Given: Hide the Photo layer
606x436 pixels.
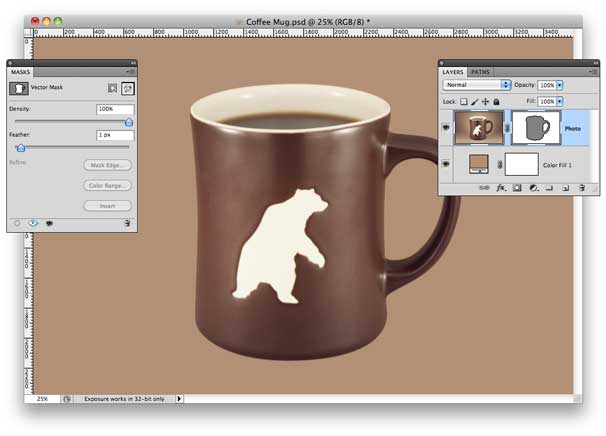Looking at the screenshot, I should point(446,128).
